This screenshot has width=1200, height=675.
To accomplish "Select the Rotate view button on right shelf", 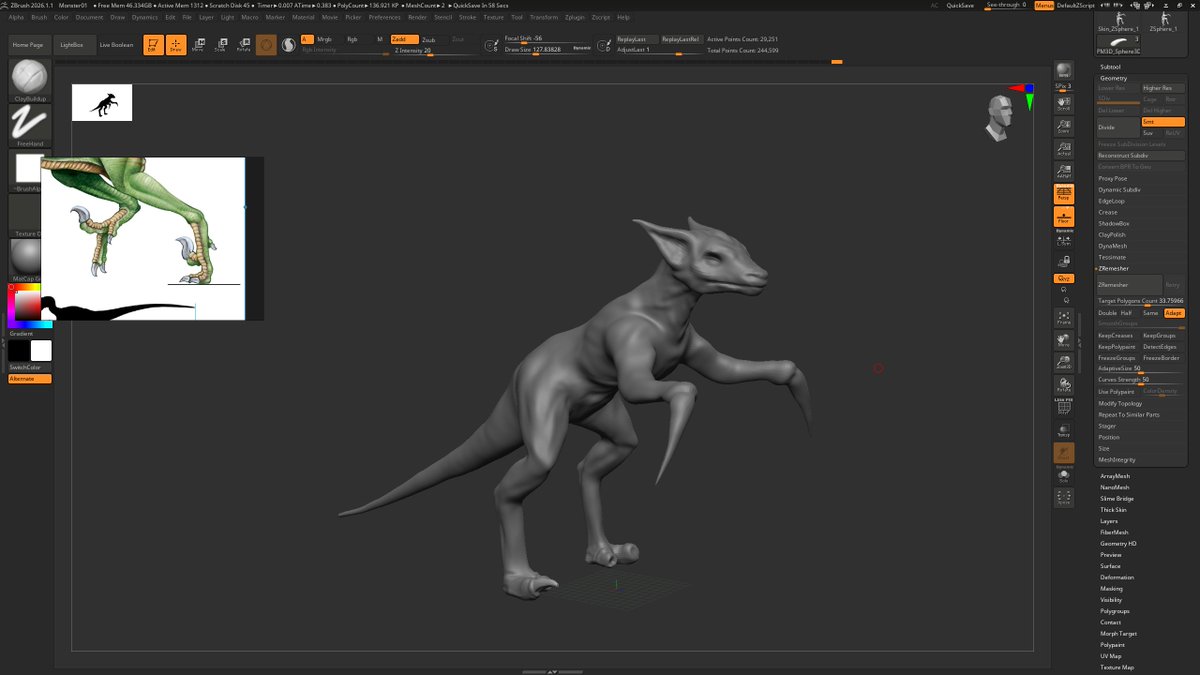I will (x=1063, y=386).
